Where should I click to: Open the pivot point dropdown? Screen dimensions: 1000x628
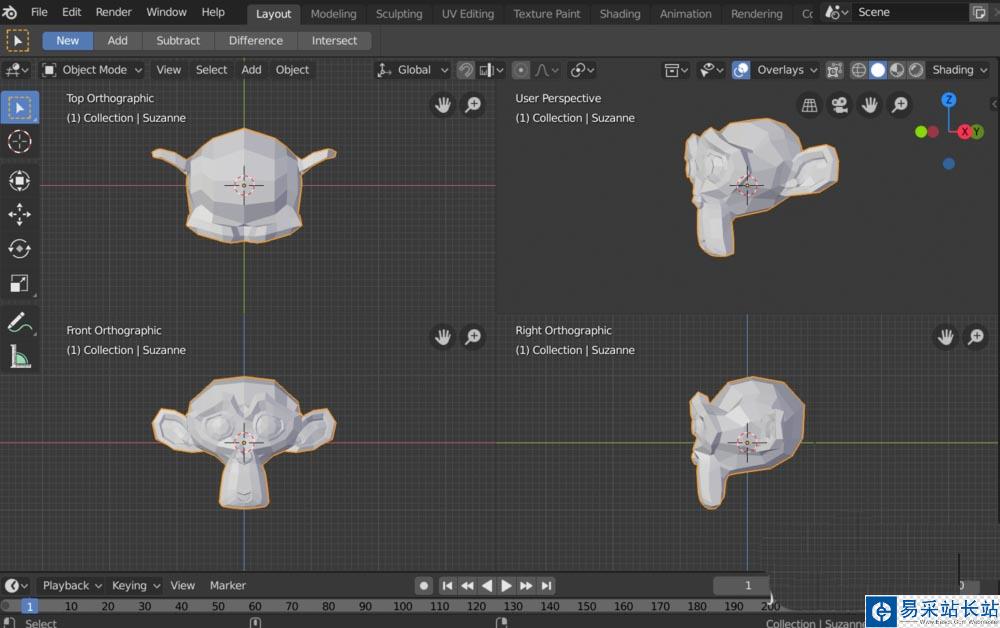pos(582,70)
